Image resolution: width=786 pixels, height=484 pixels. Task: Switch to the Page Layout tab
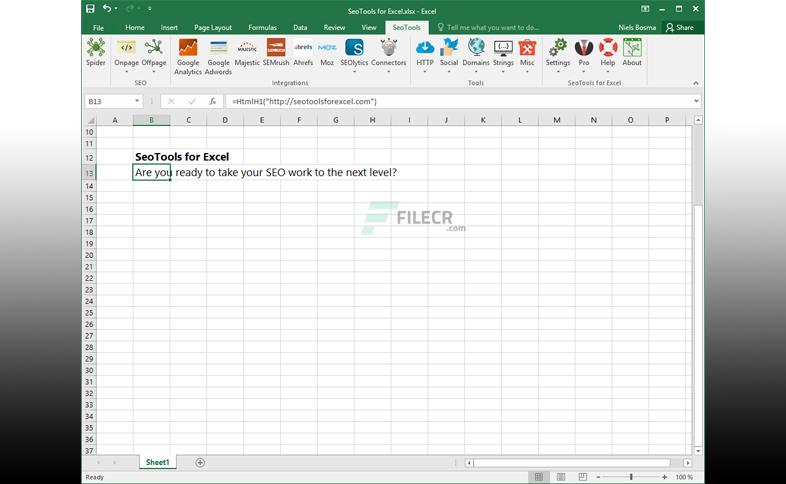coord(213,28)
